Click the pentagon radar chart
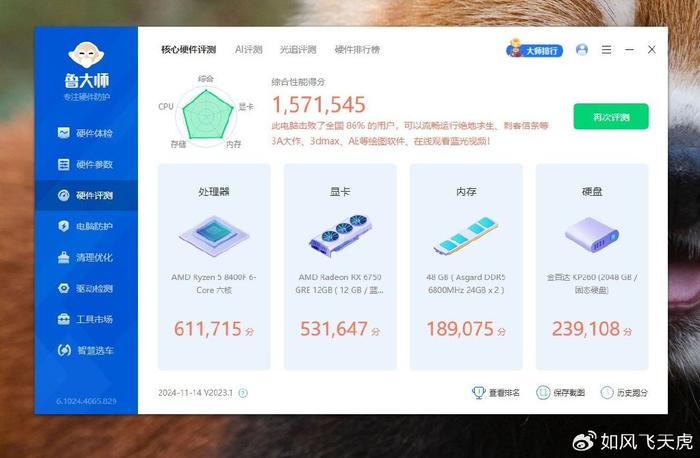This screenshot has width=700, height=458. coord(206,115)
